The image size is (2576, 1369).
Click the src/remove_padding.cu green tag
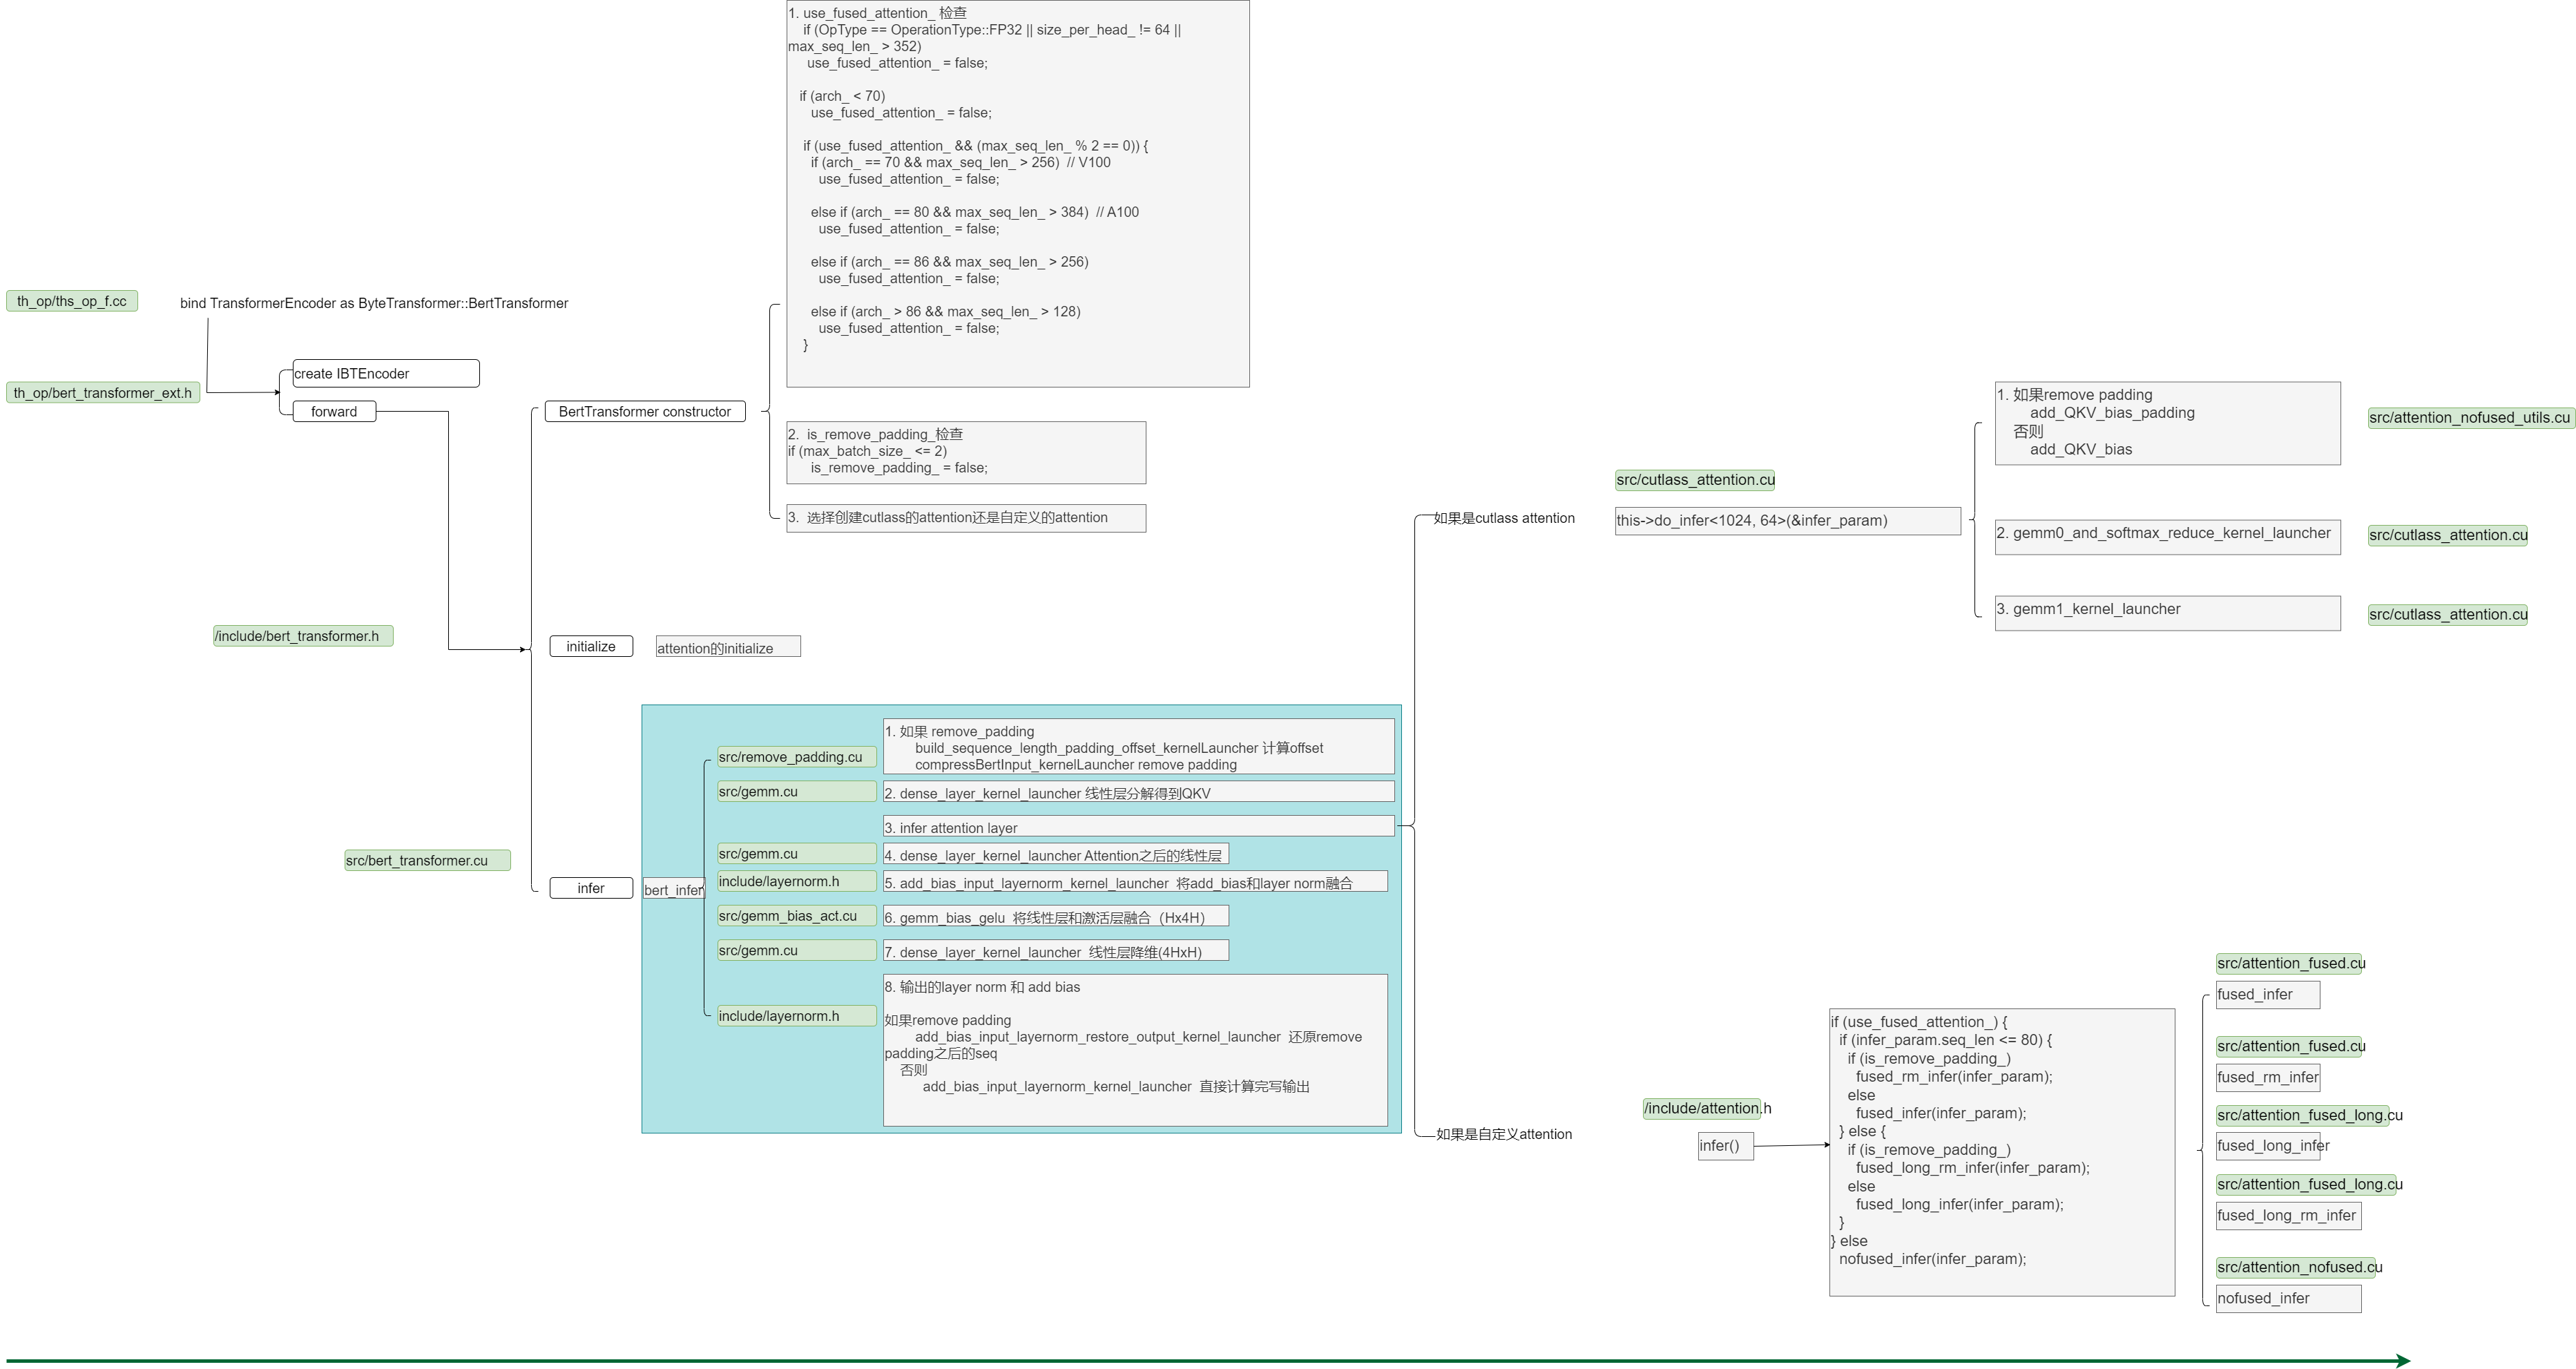click(x=796, y=757)
